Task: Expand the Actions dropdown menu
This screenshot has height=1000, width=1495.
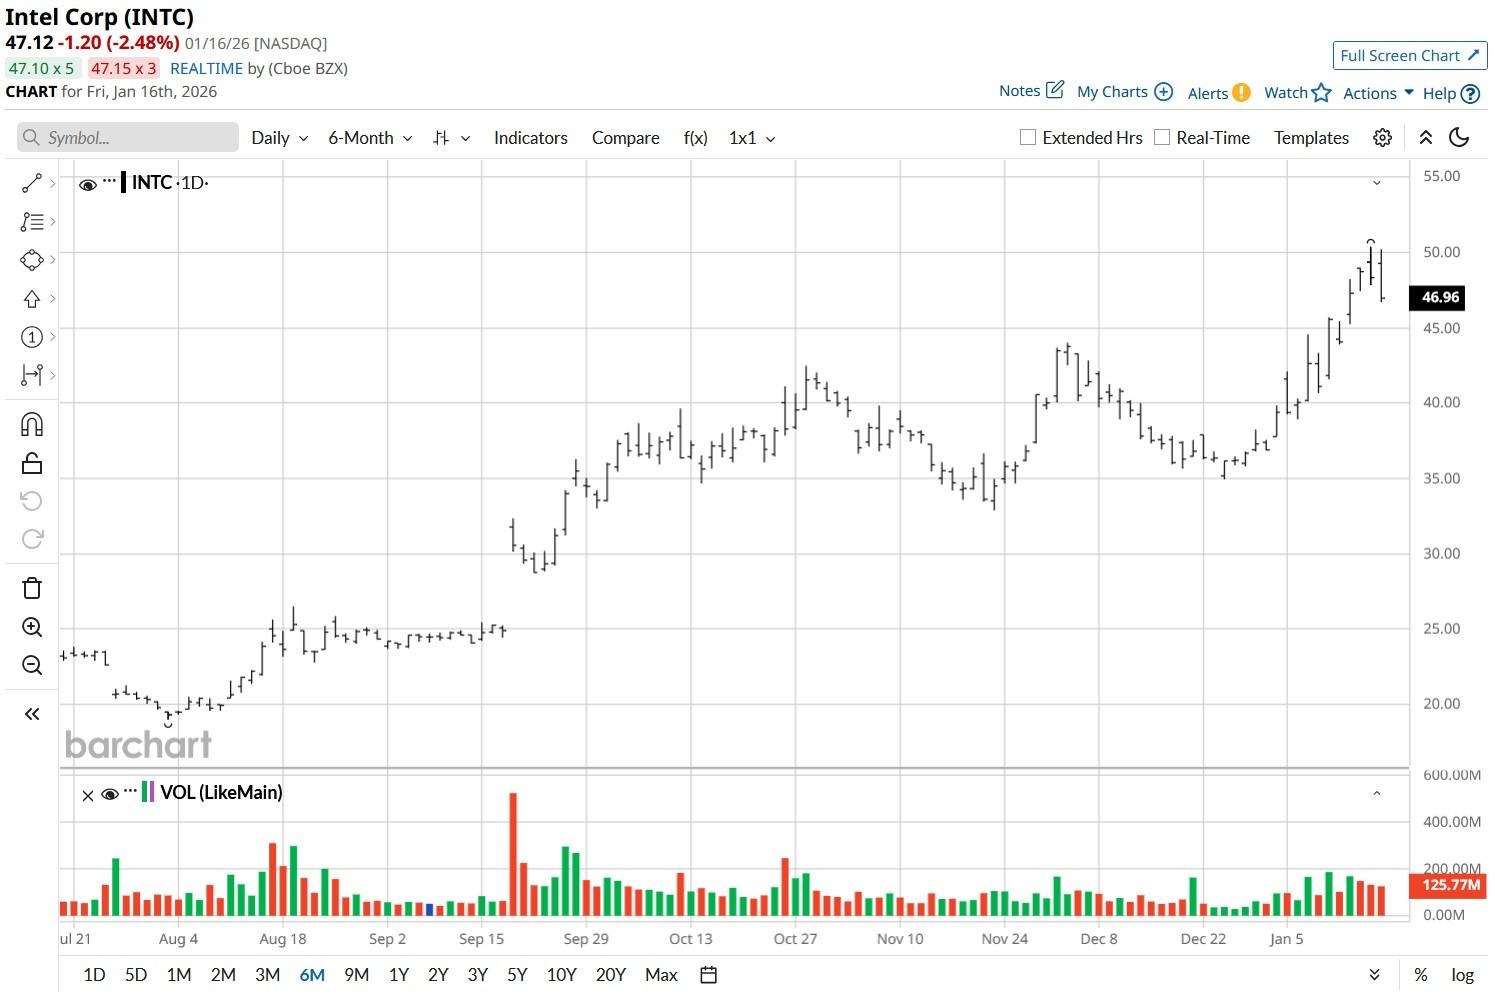Action: coord(1378,93)
